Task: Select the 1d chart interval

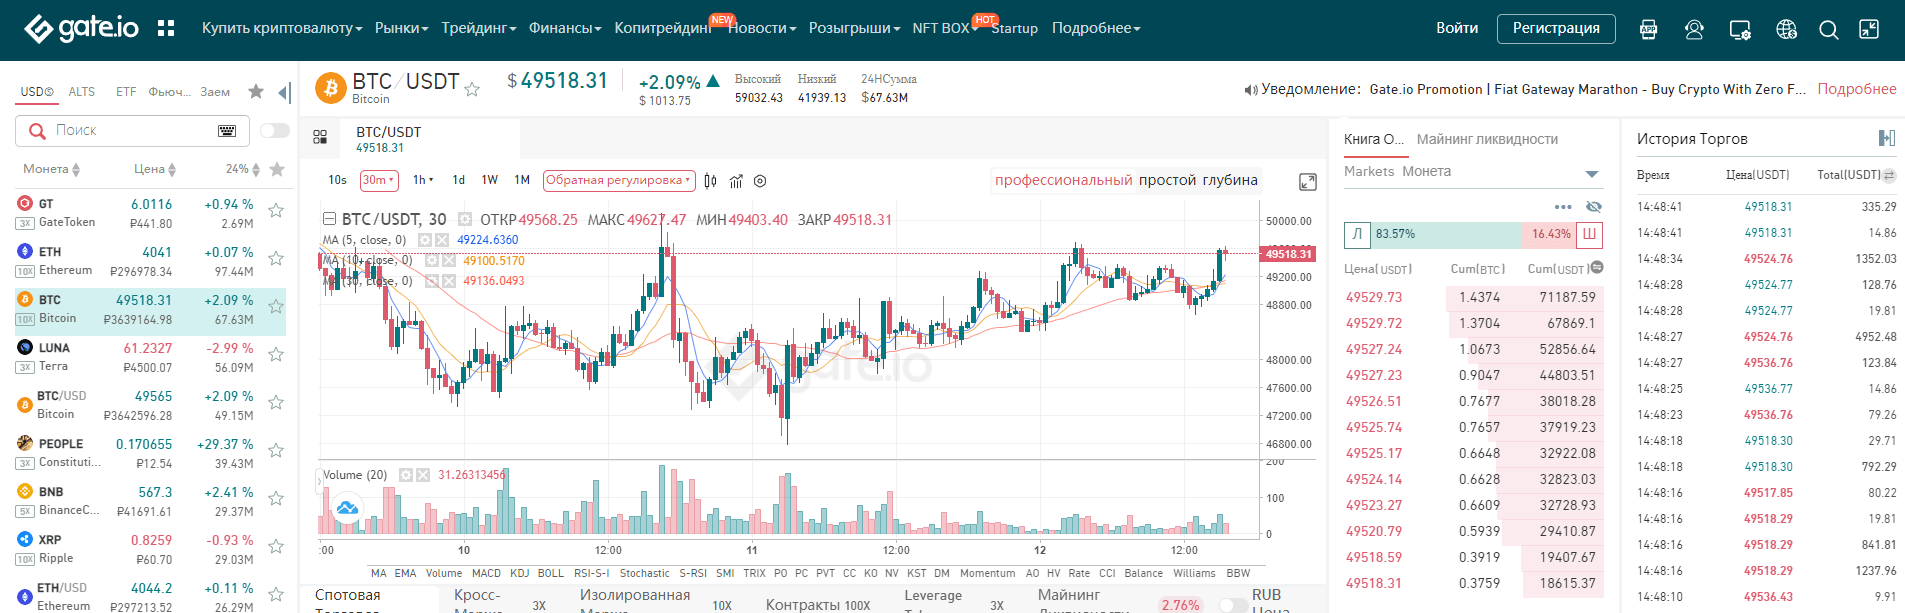Action: click(458, 180)
